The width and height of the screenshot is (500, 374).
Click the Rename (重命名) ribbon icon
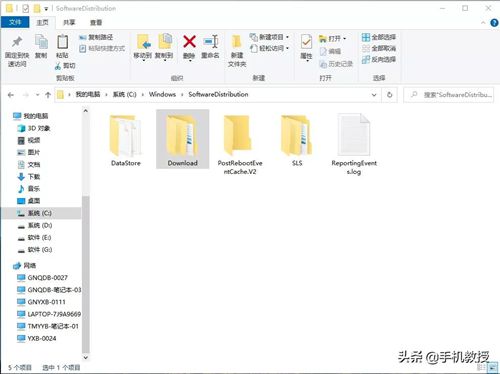point(211,42)
